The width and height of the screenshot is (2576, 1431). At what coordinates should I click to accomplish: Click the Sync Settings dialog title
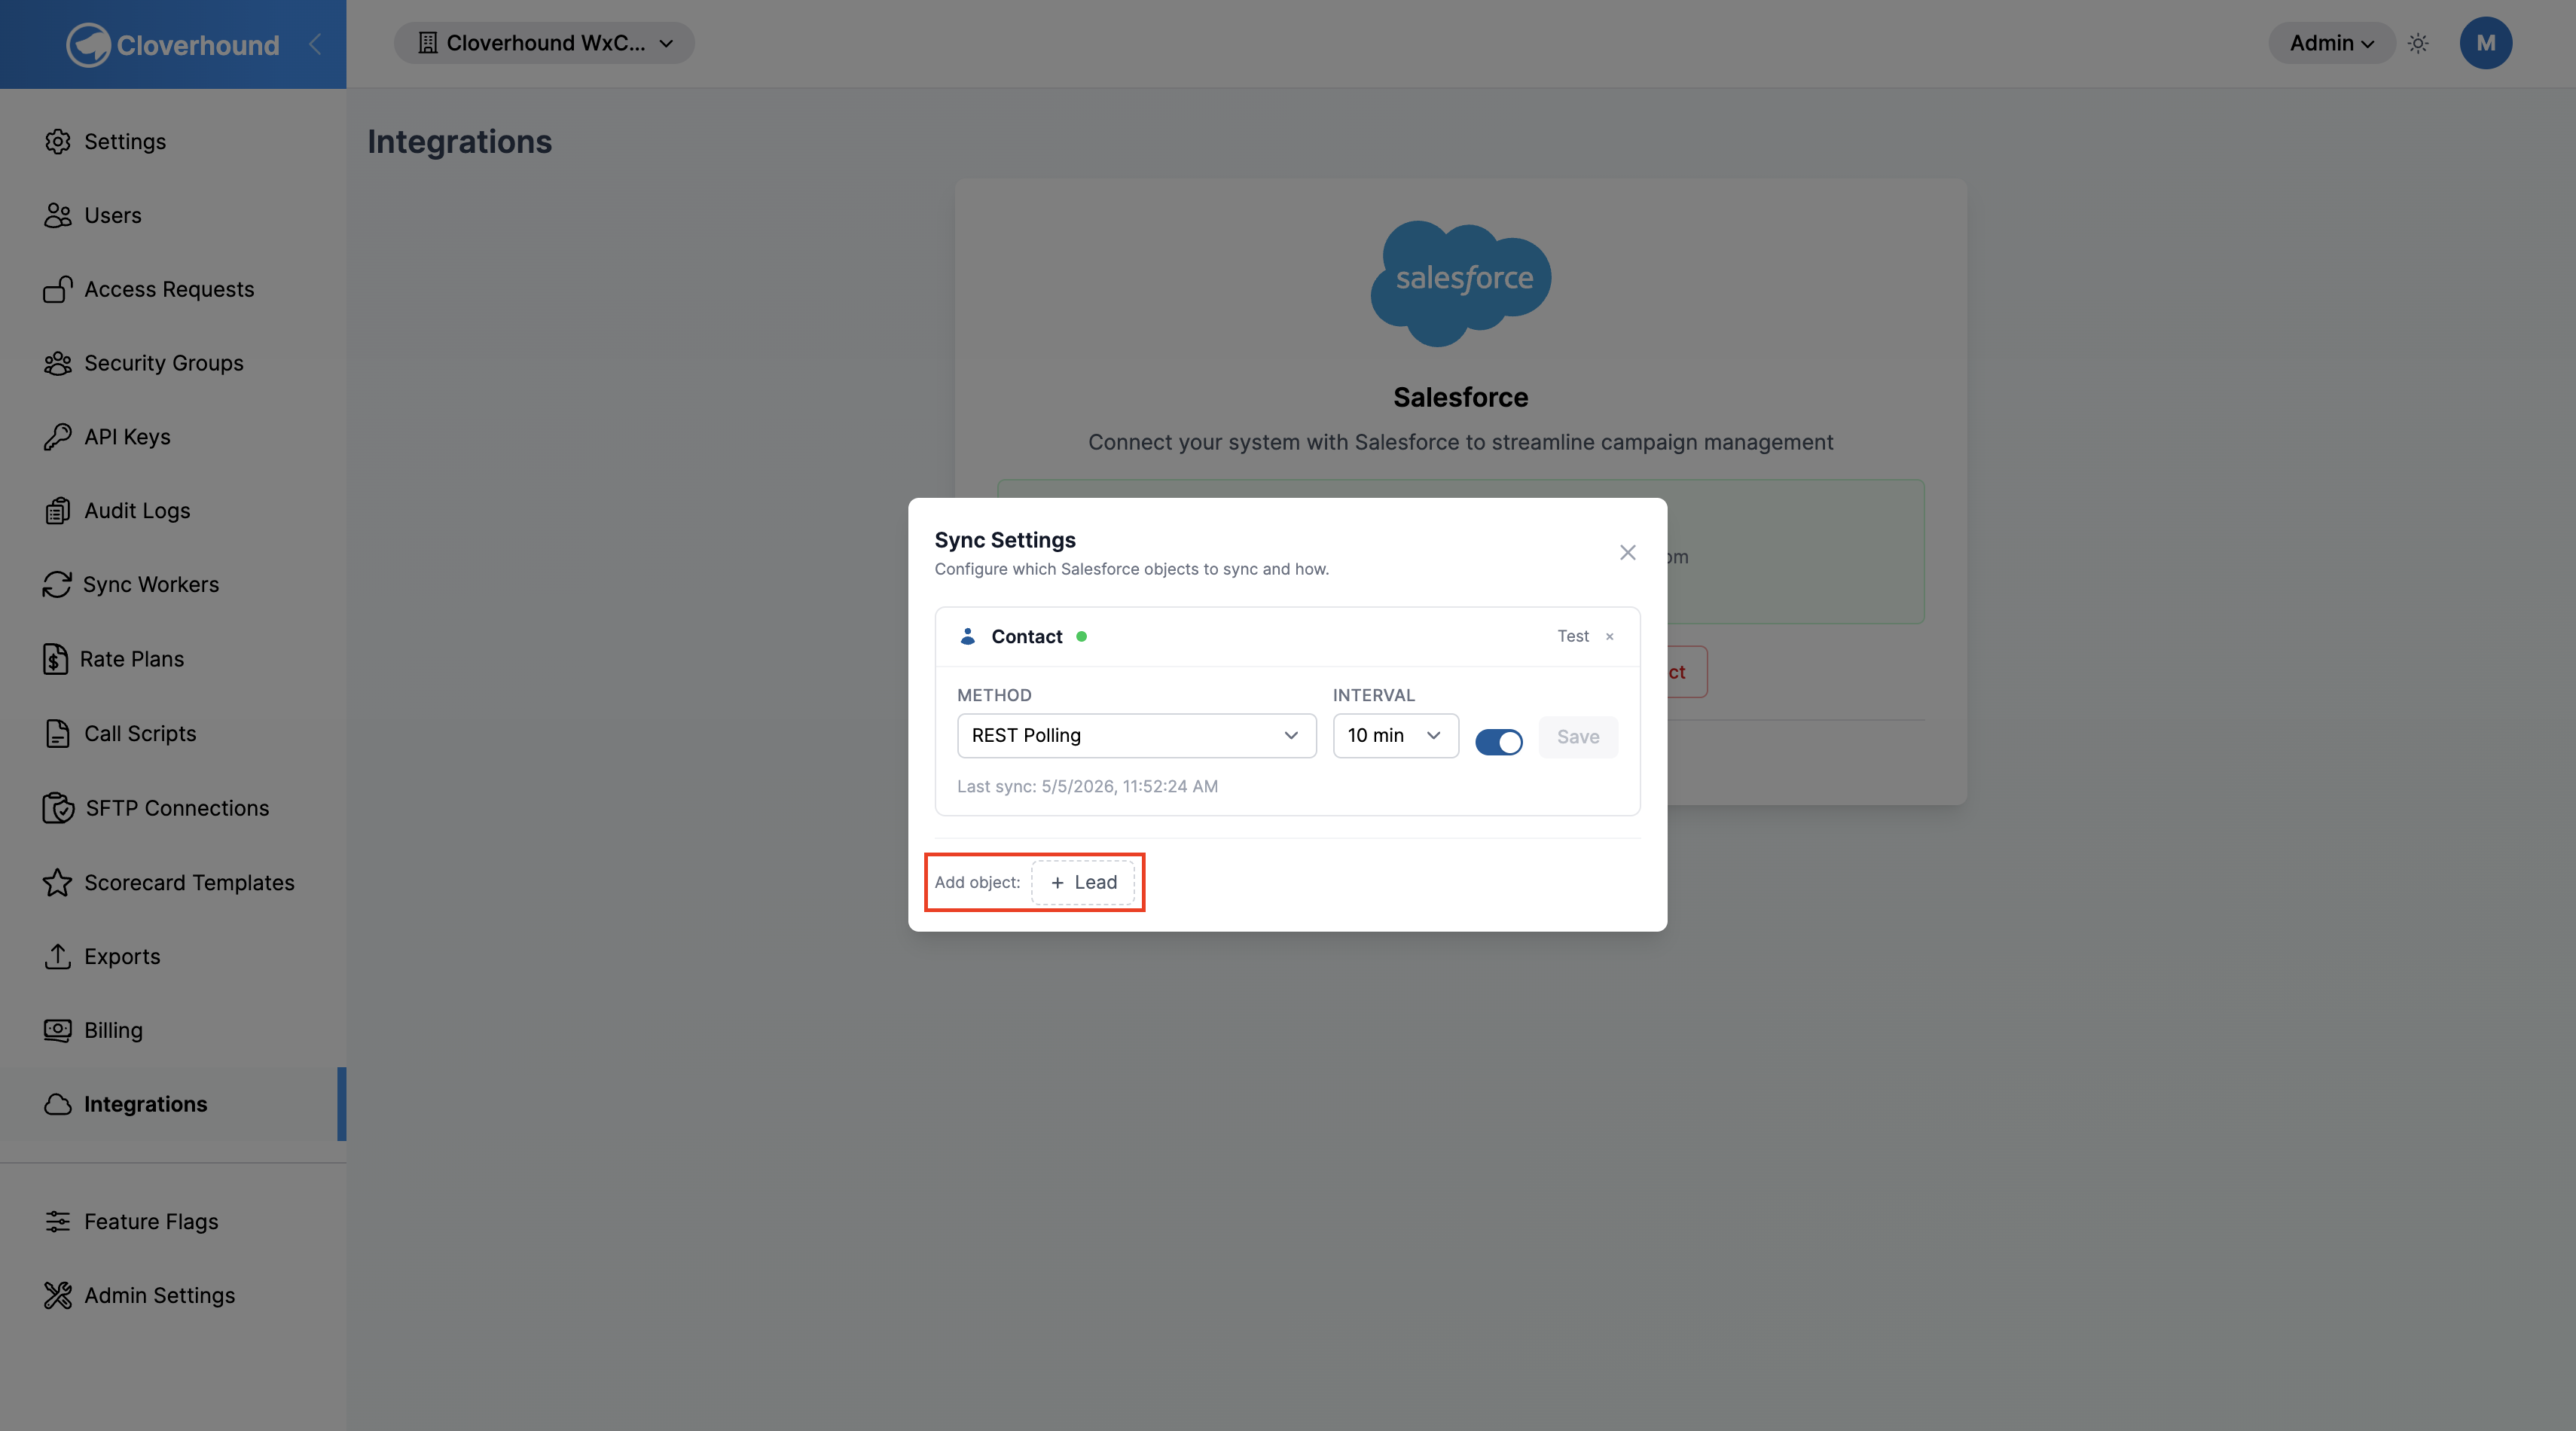coord(1005,540)
